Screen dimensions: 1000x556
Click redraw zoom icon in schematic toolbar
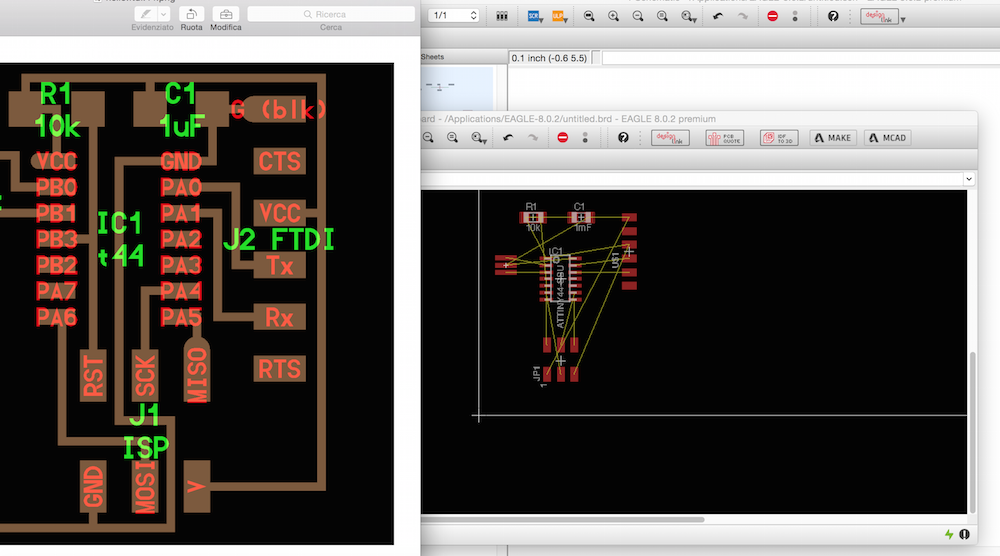click(x=662, y=16)
